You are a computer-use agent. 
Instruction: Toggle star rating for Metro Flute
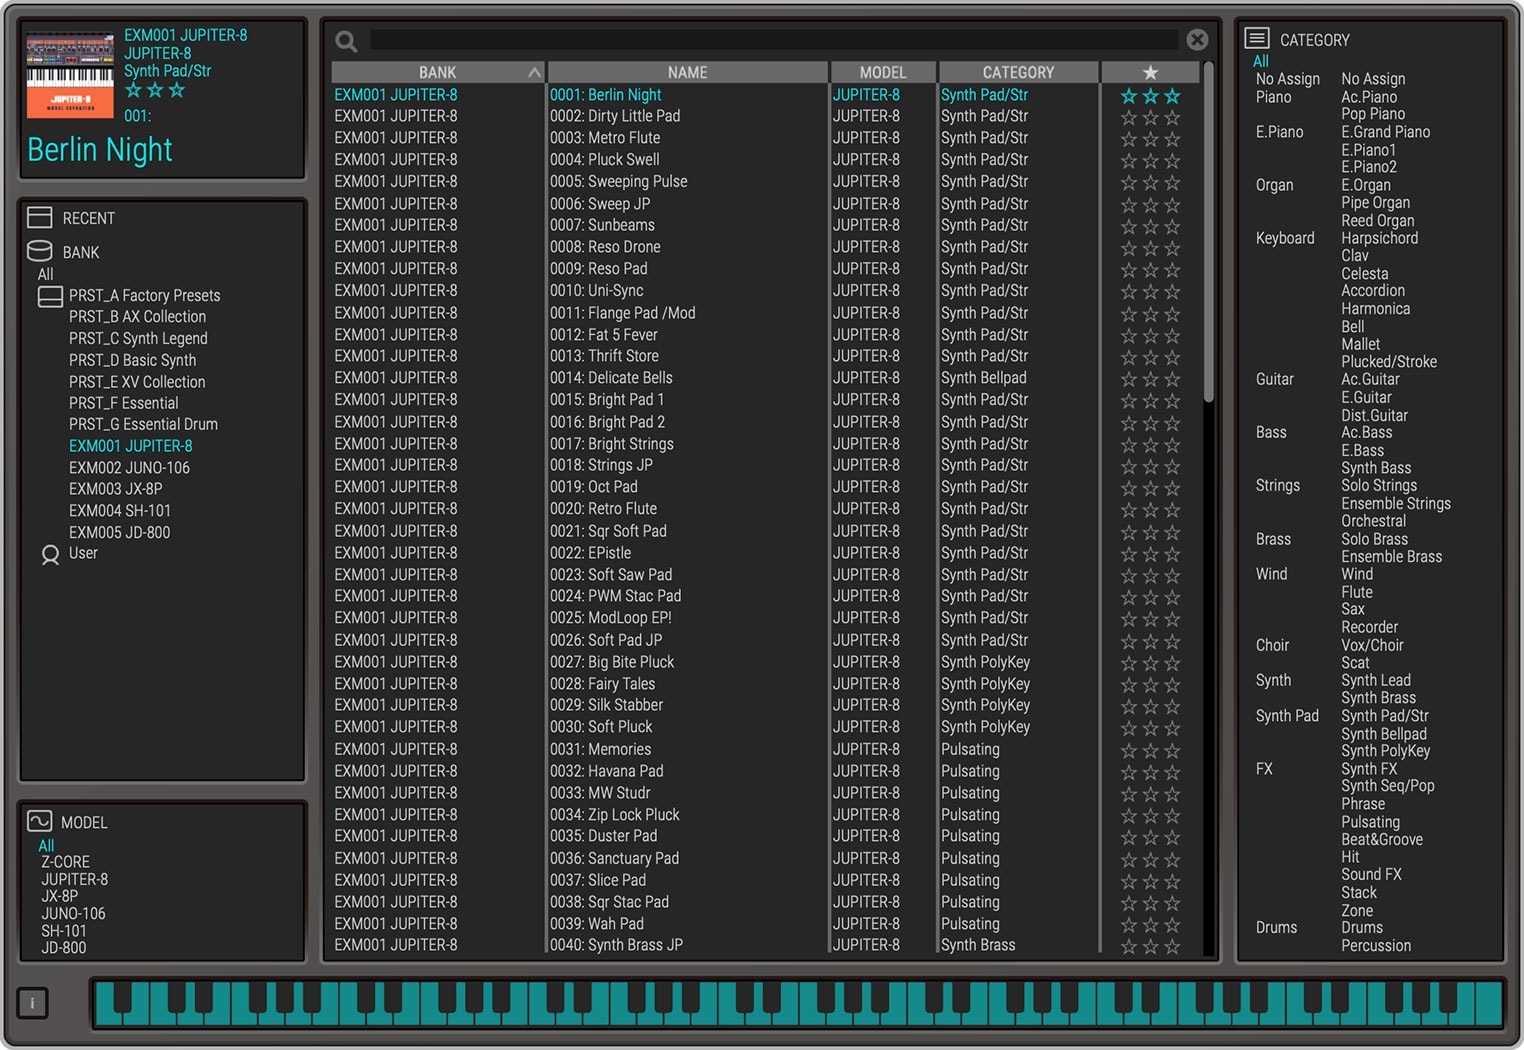1150,139
